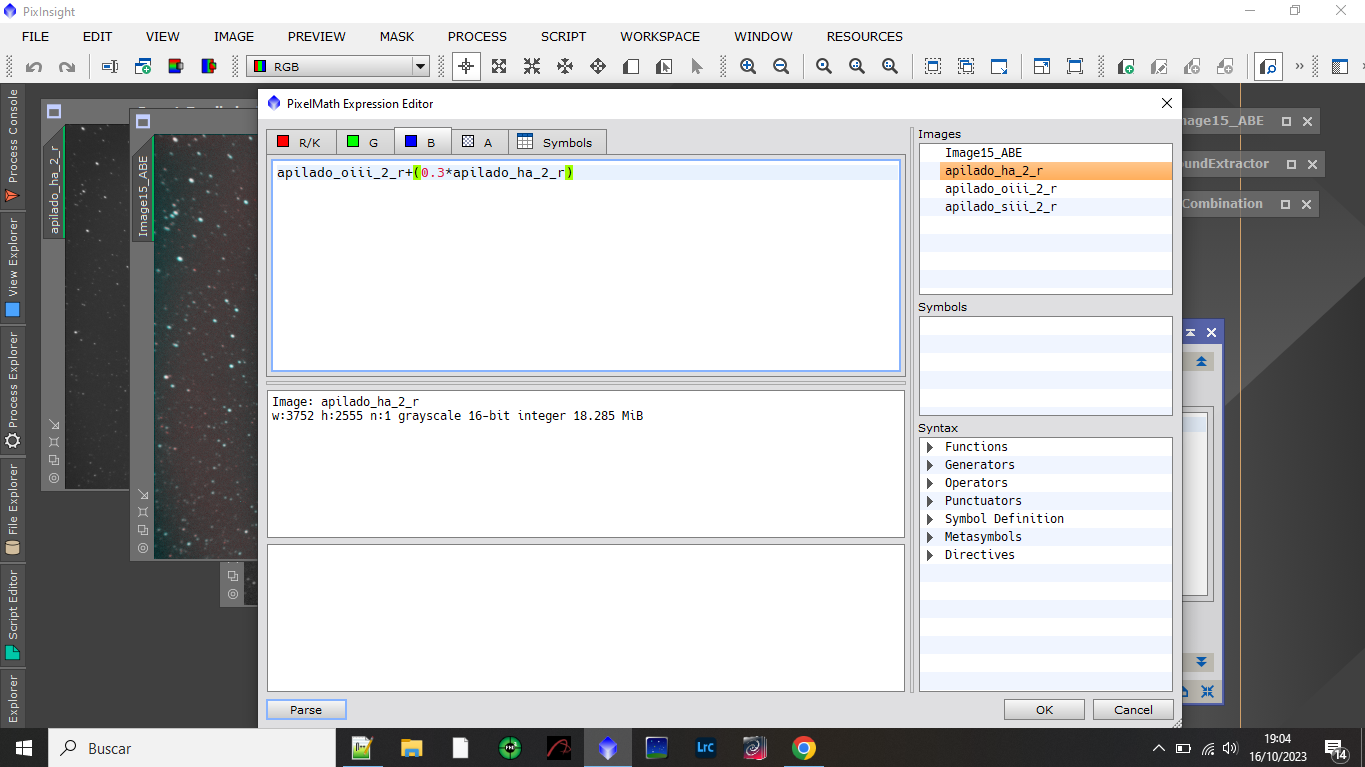Click the green RGB channel display icon
Image resolution: width=1365 pixels, height=767 pixels.
tap(176, 67)
